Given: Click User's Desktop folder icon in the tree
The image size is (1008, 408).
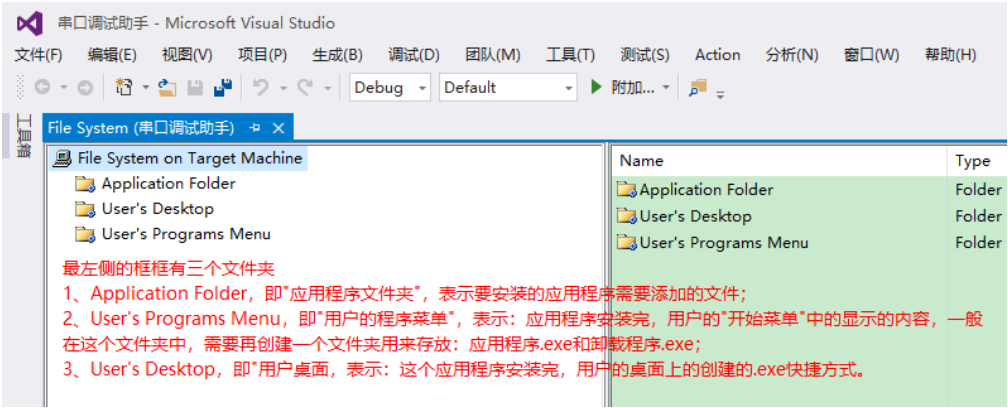Looking at the screenshot, I should click(x=85, y=209).
